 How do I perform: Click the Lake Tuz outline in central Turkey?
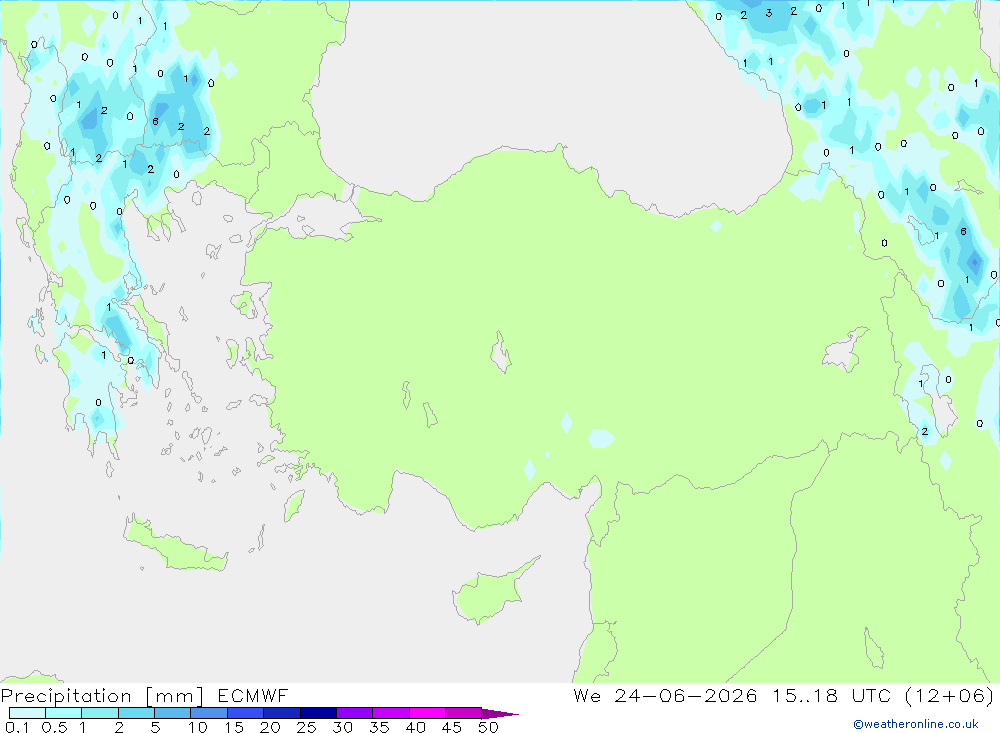[x=501, y=353]
